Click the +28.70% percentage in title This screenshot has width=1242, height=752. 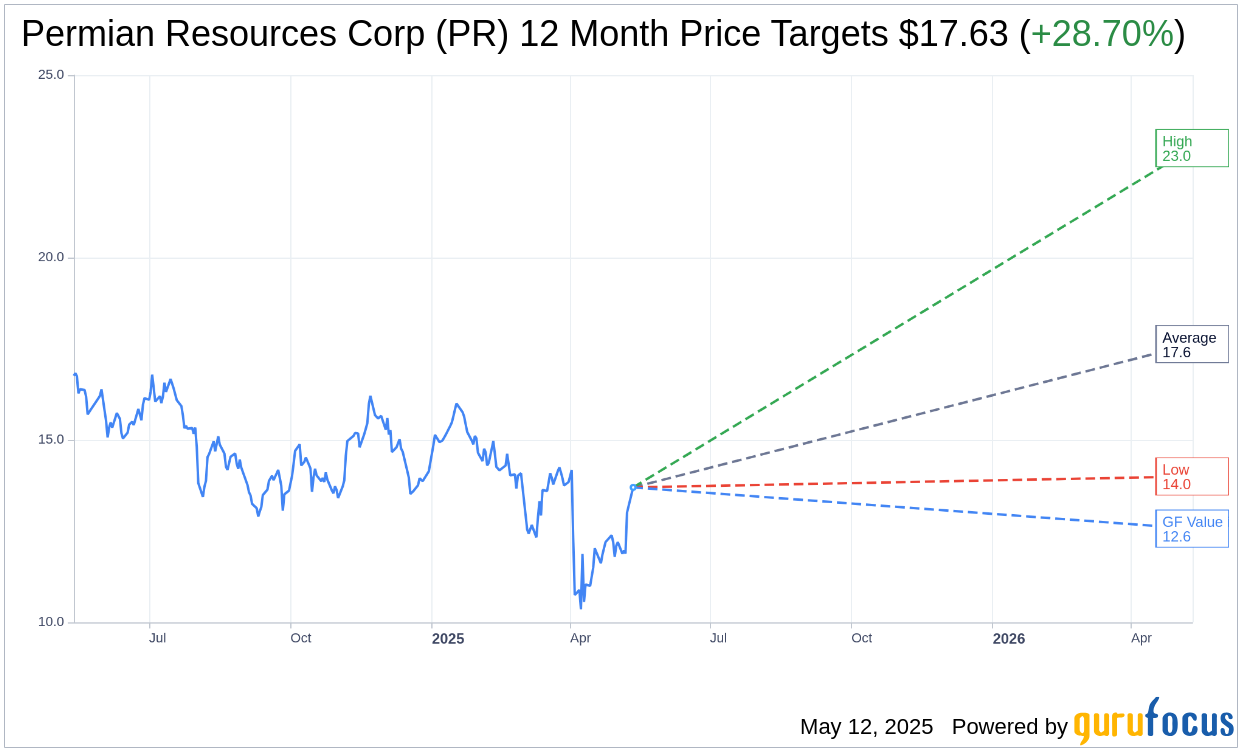[x=1102, y=34]
